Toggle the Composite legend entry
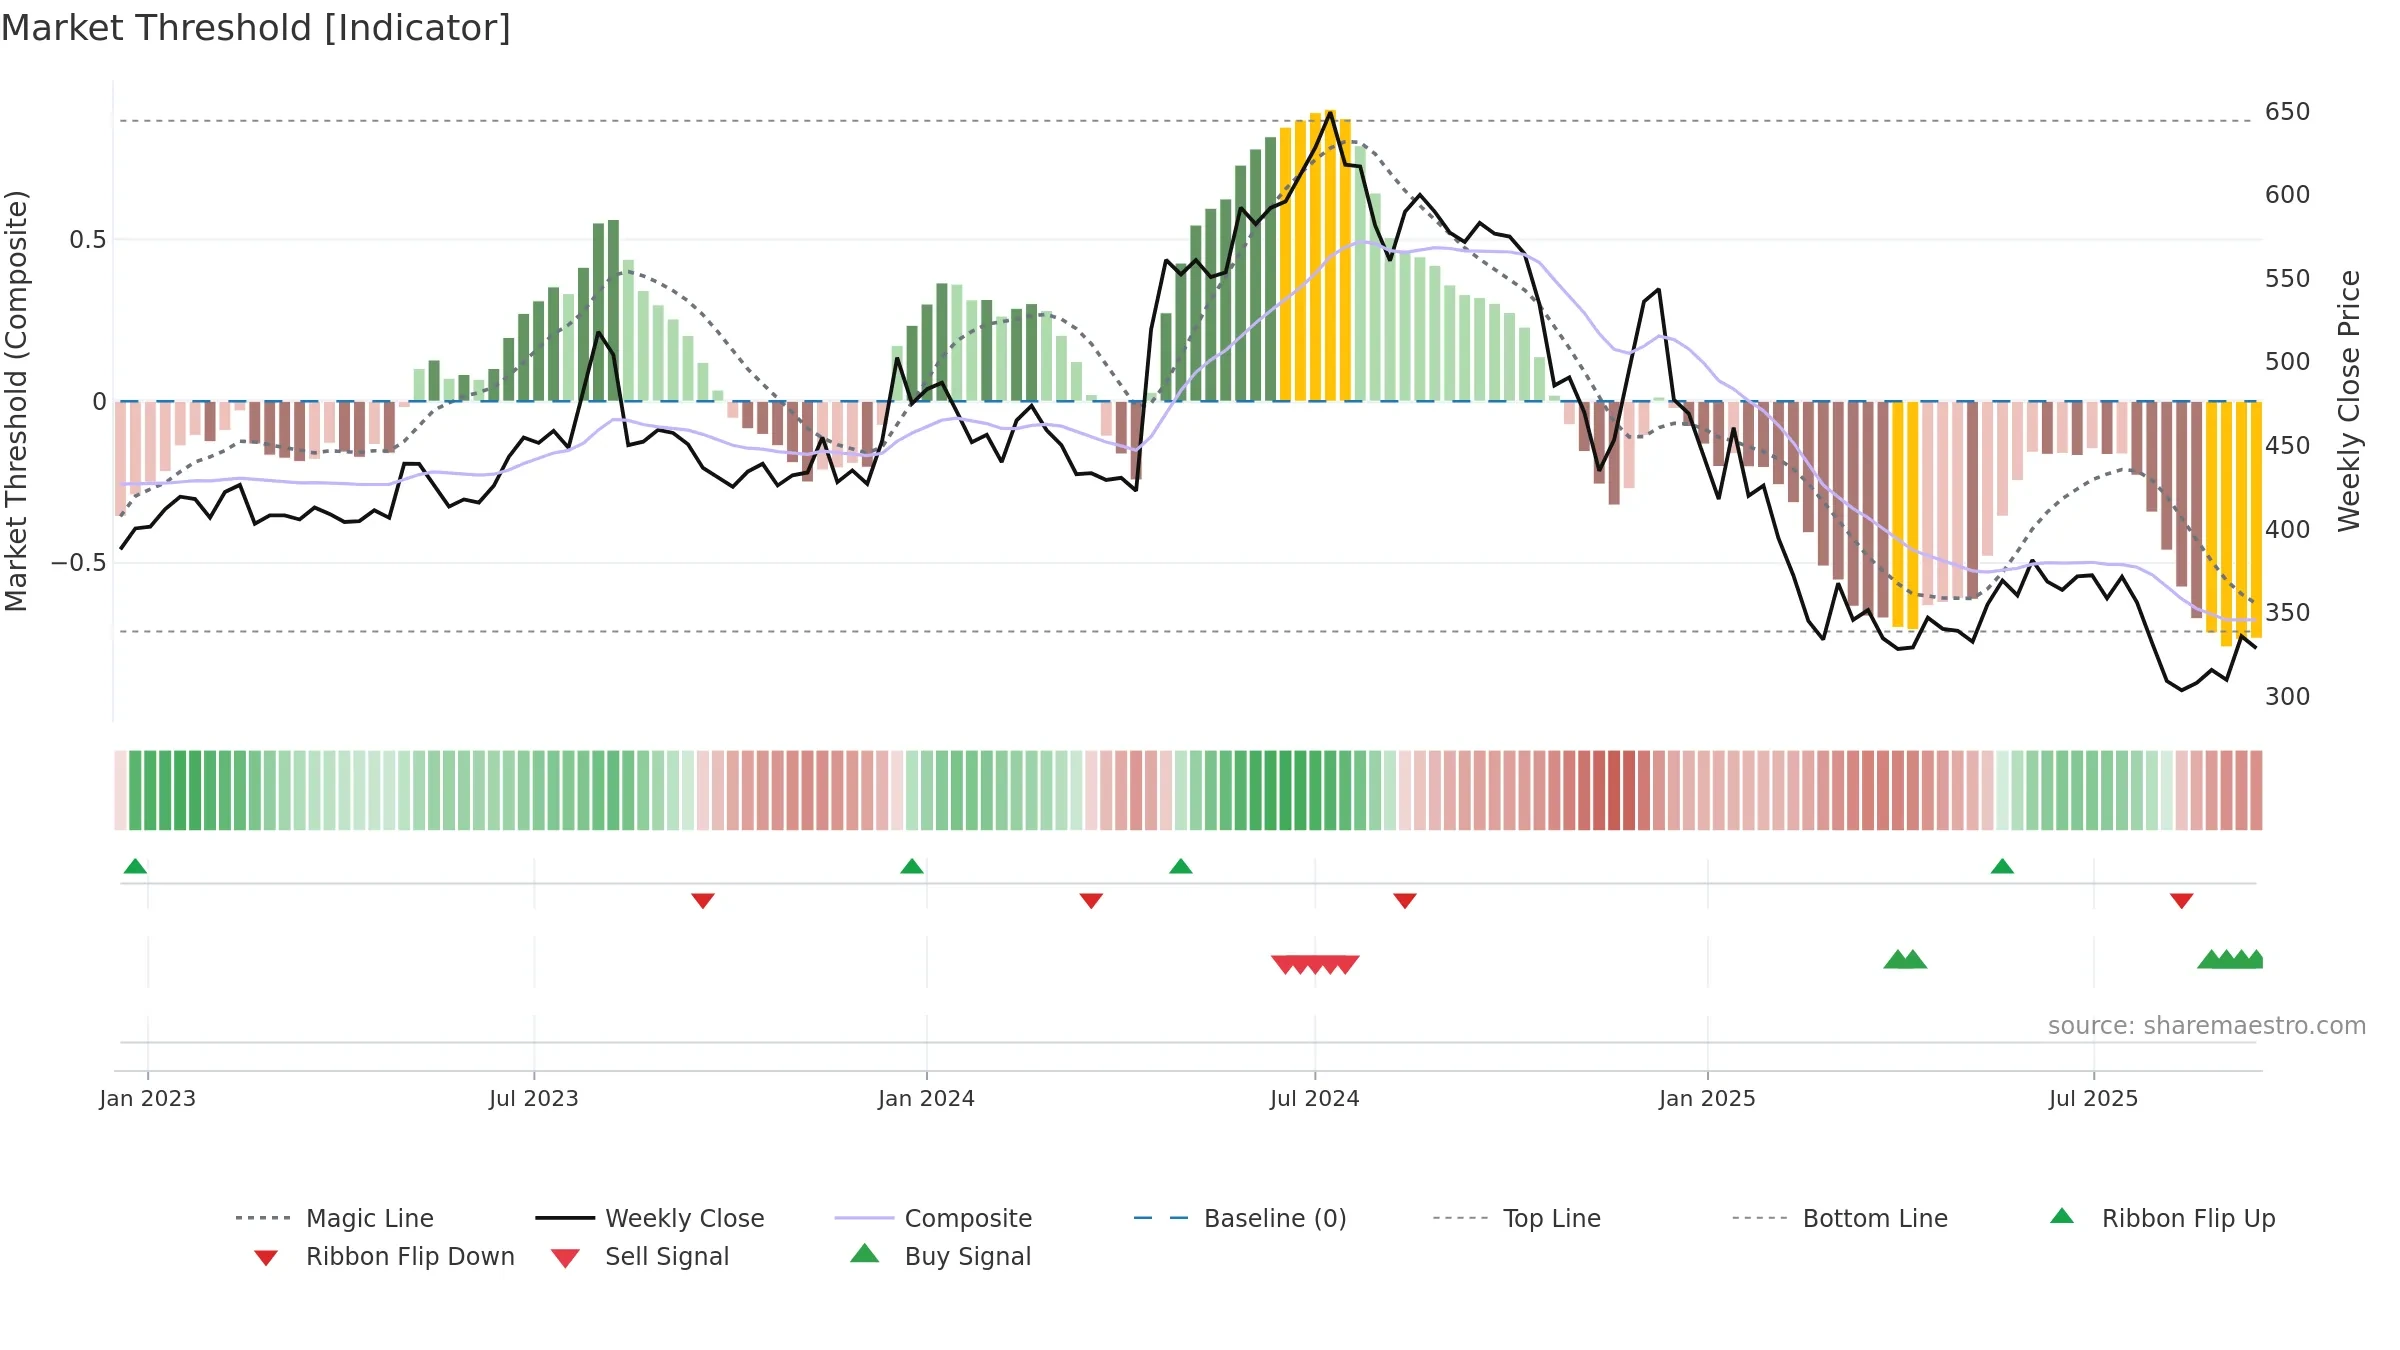This screenshot has width=2400, height=1350. click(933, 1218)
